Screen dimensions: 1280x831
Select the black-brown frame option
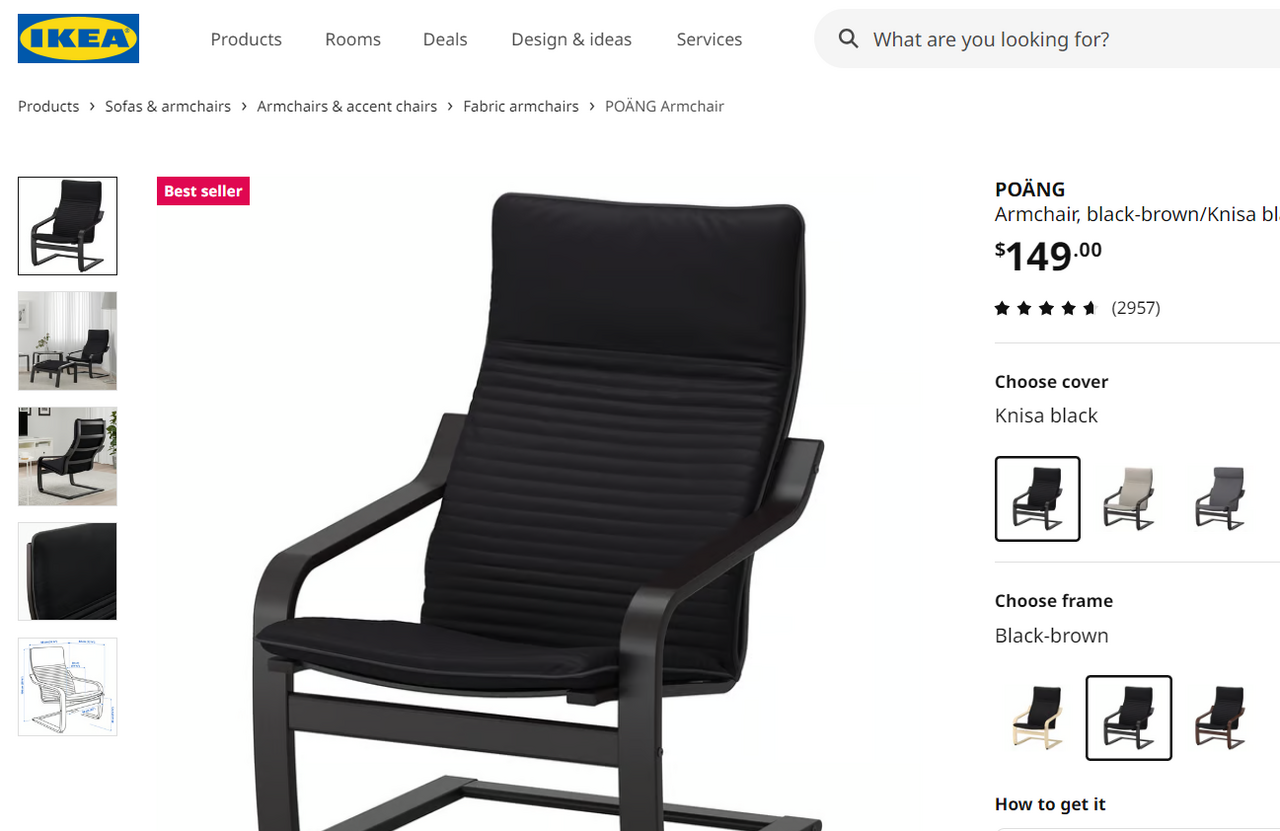point(1129,718)
